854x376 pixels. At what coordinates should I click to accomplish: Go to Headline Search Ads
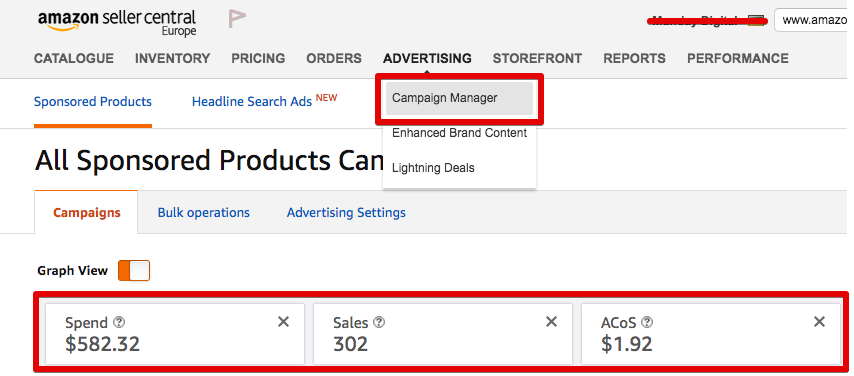click(252, 102)
